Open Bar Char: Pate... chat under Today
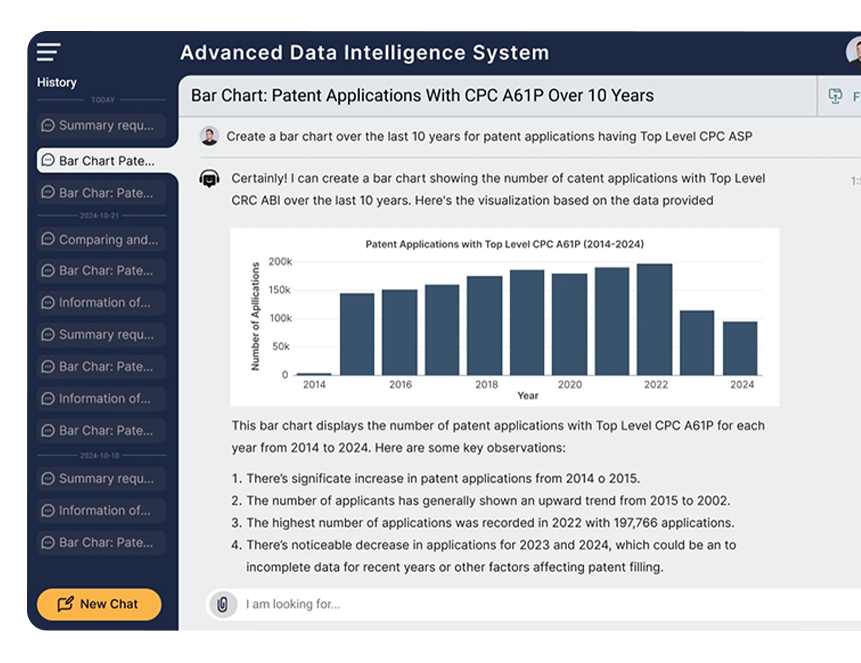Image resolution: width=861 pixels, height=663 pixels. (102, 193)
